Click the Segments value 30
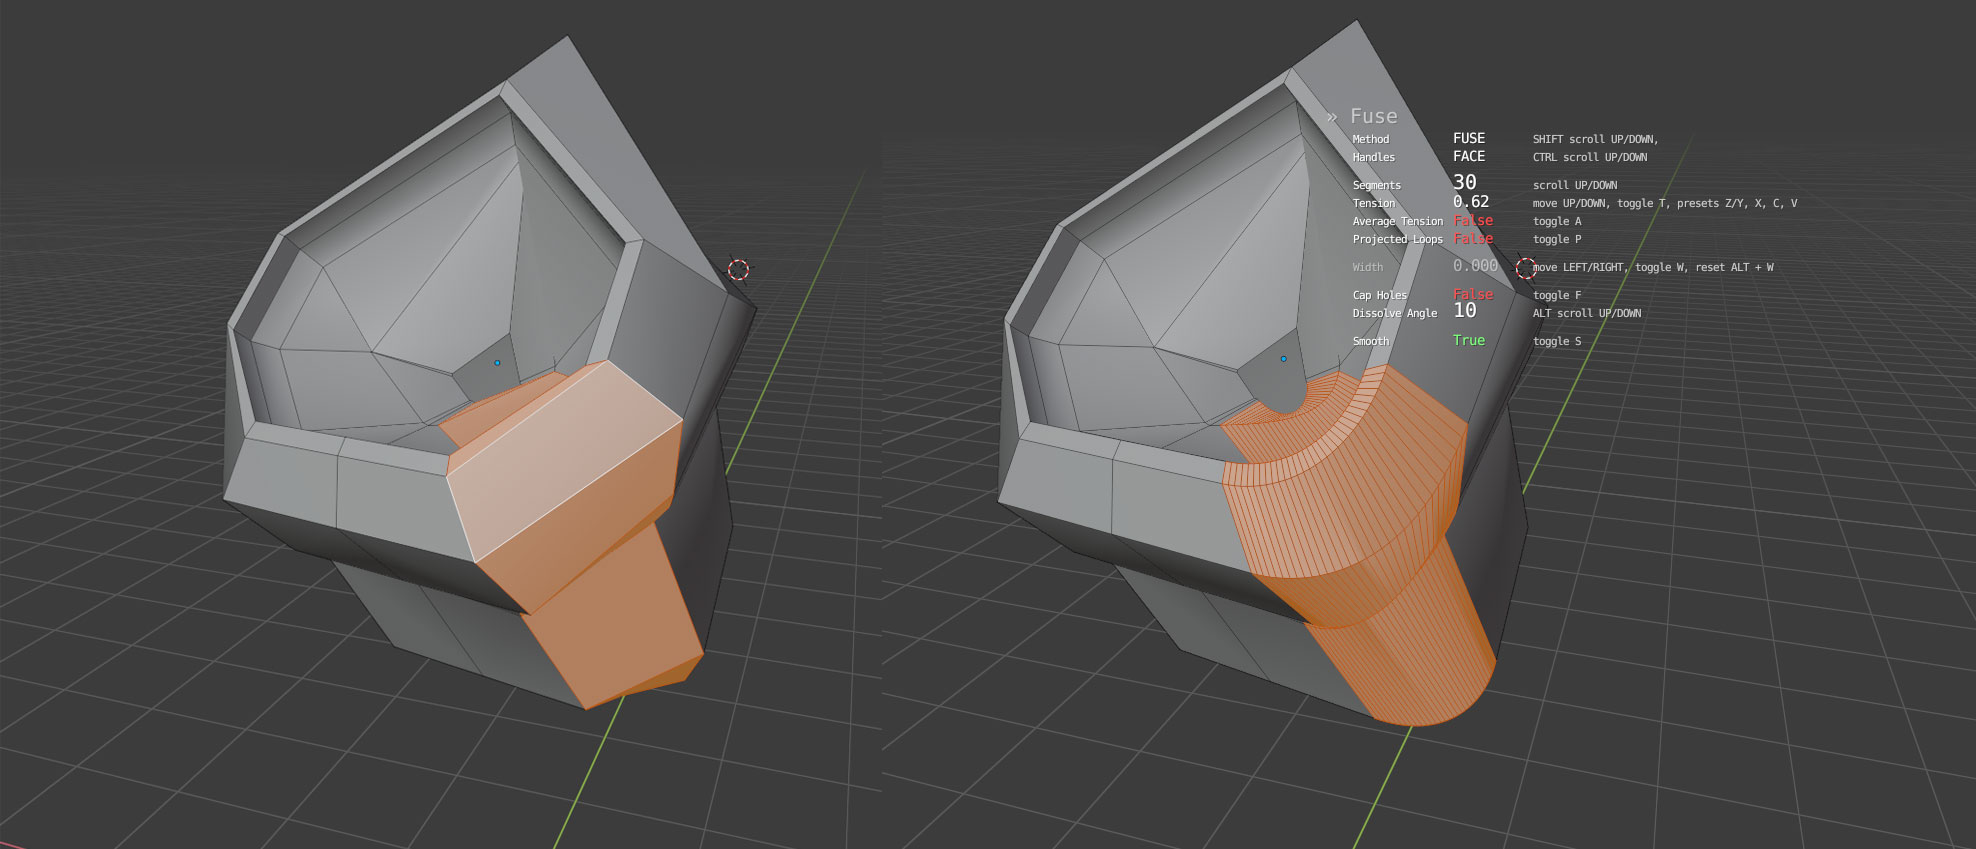 pos(1464,183)
